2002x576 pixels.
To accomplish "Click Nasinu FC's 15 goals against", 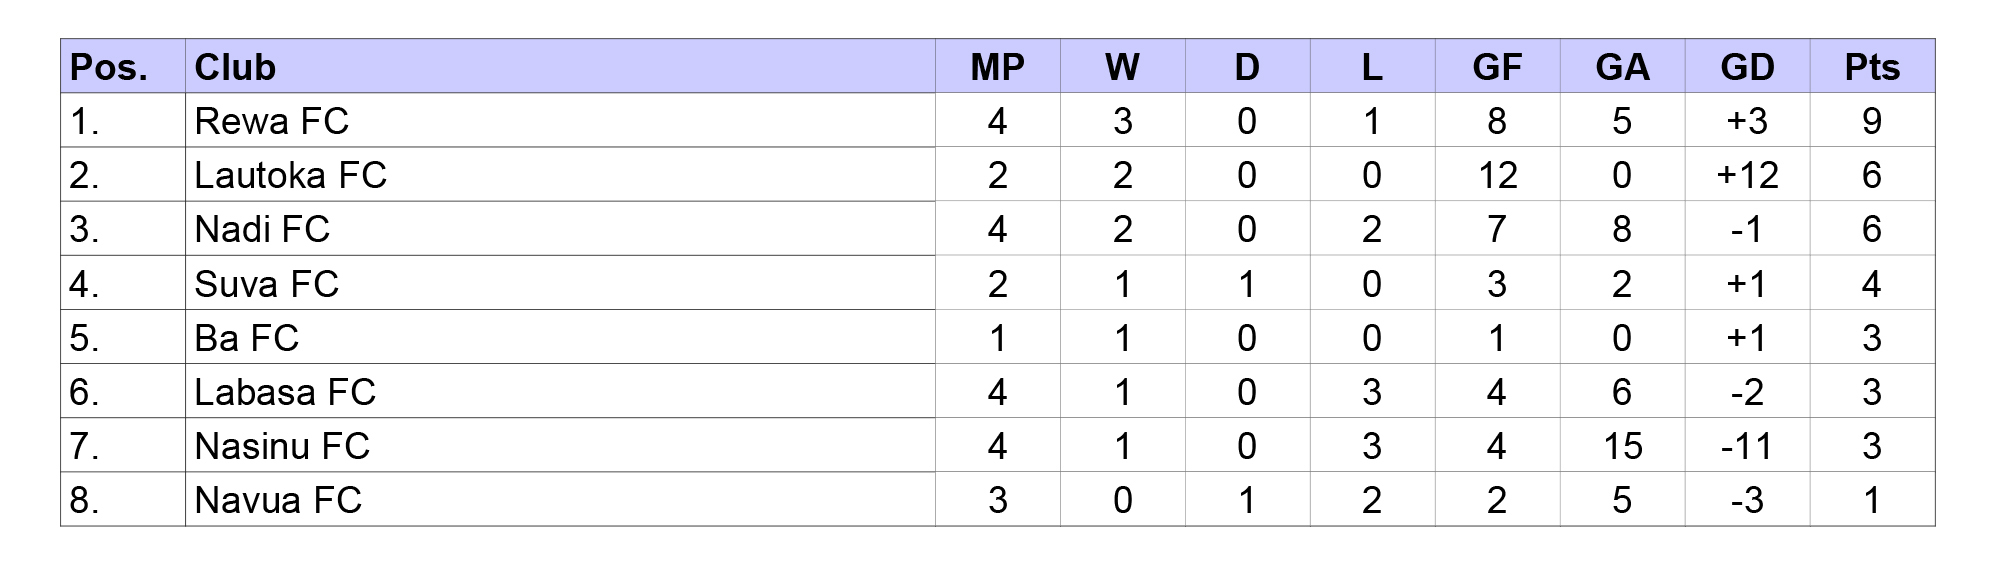I will tap(1622, 446).
